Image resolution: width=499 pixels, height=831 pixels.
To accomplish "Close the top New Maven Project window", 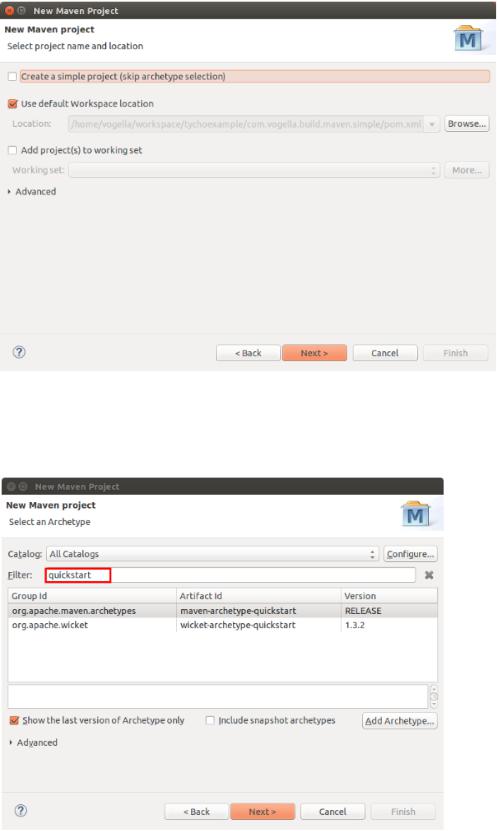I will pos(9,11).
